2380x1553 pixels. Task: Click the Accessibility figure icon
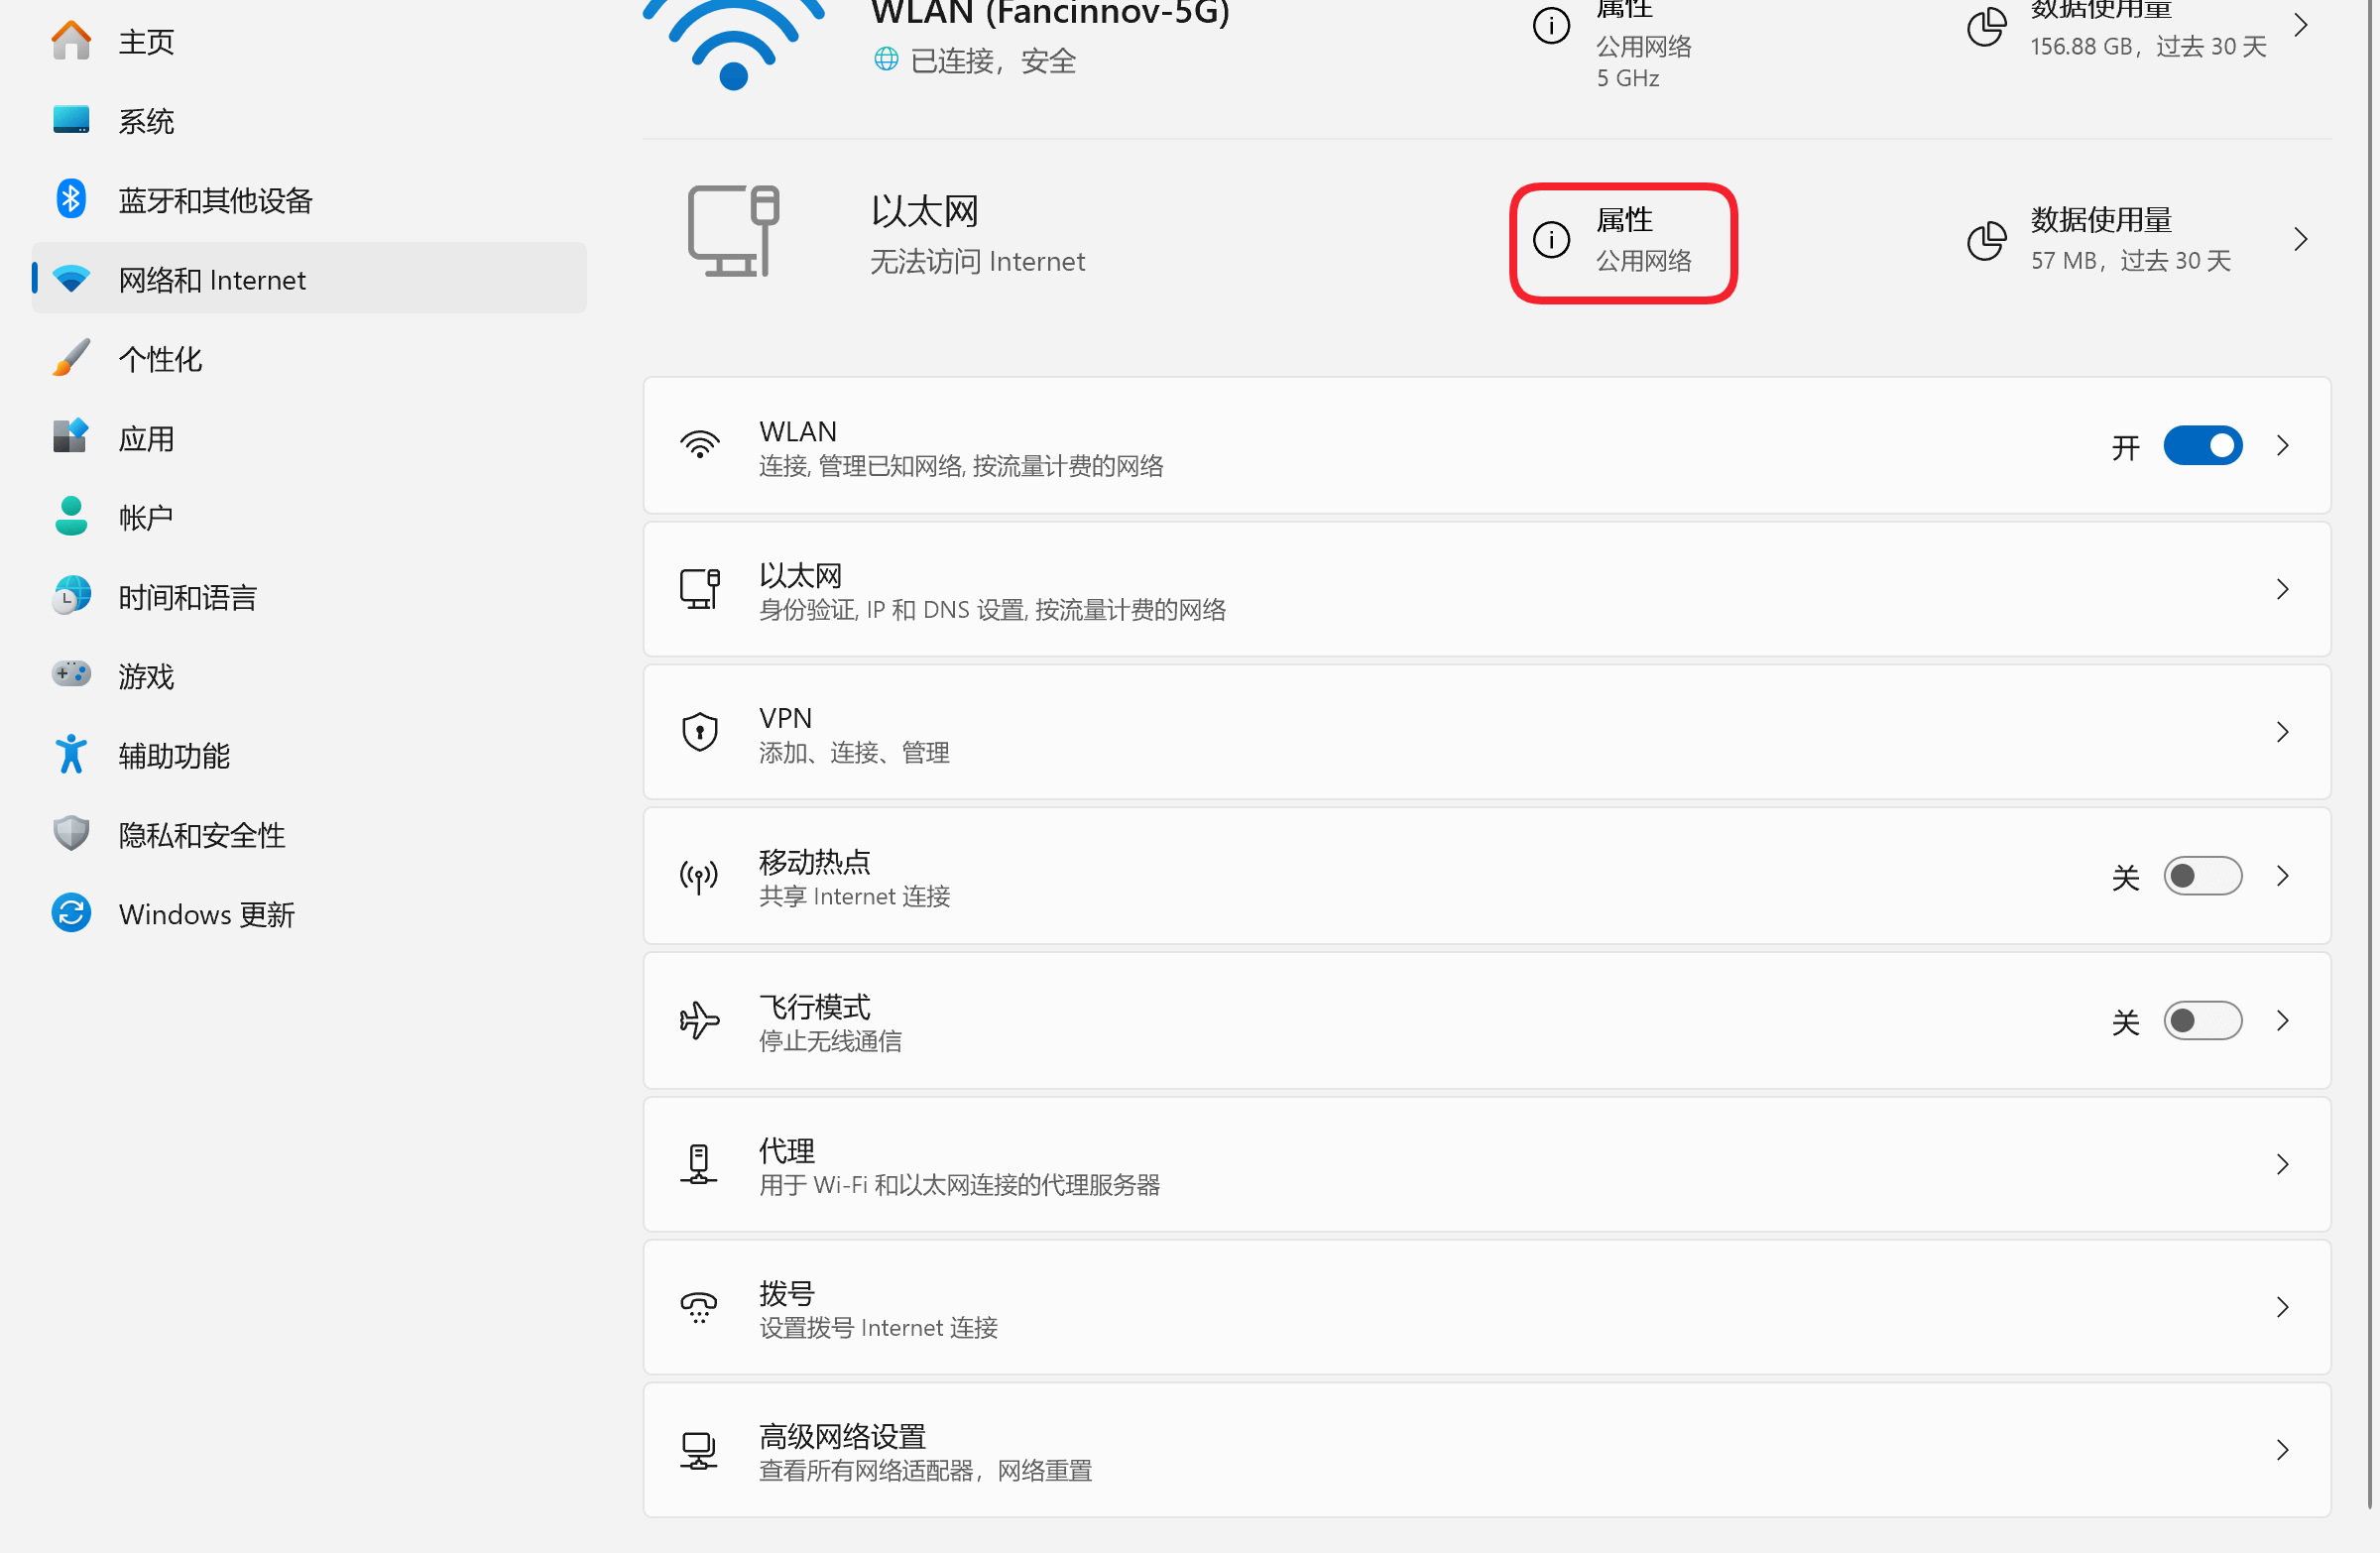pyautogui.click(x=70, y=754)
